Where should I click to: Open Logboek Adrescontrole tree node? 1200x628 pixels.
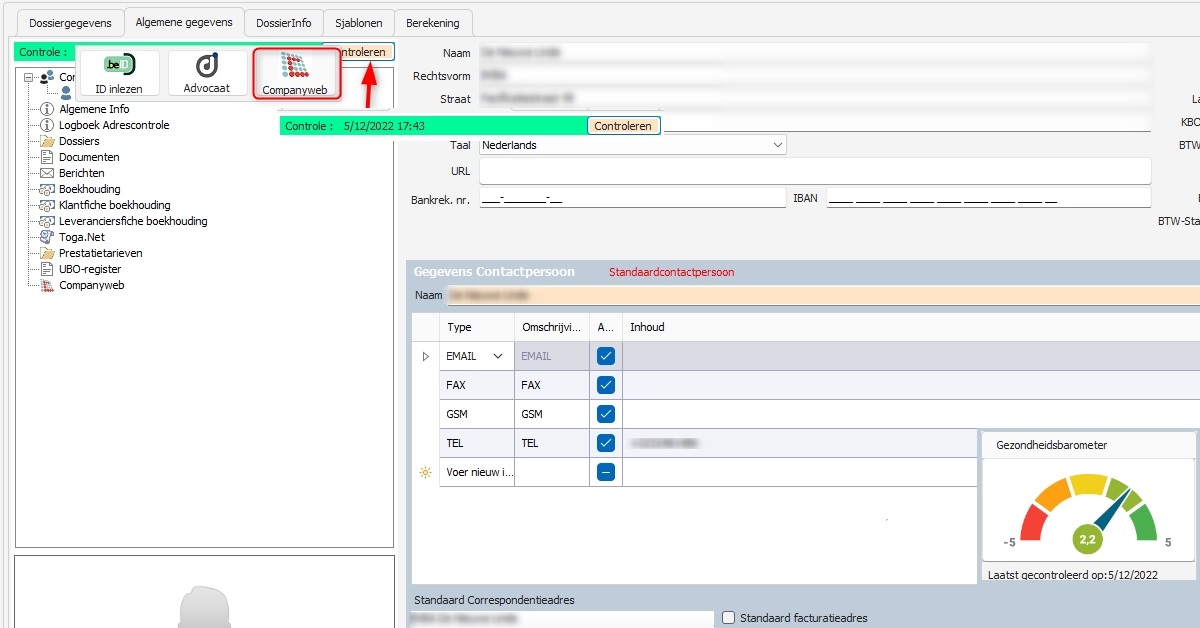pos(114,125)
